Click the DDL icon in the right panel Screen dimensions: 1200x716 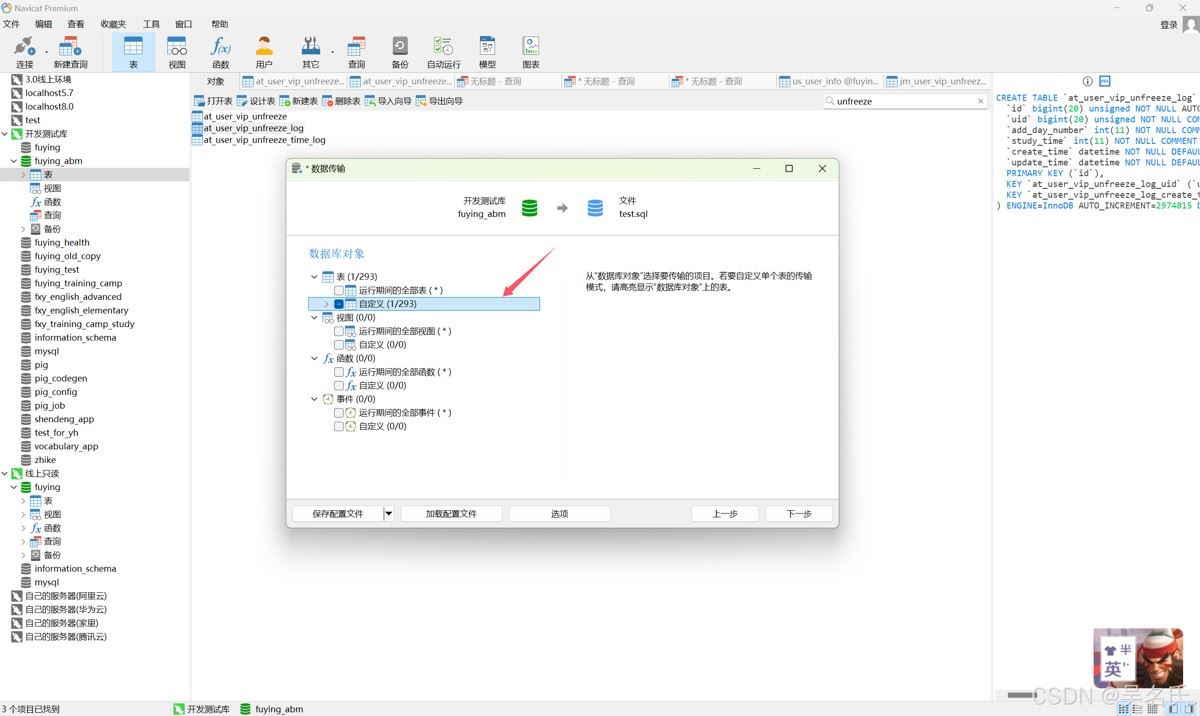click(x=1105, y=82)
